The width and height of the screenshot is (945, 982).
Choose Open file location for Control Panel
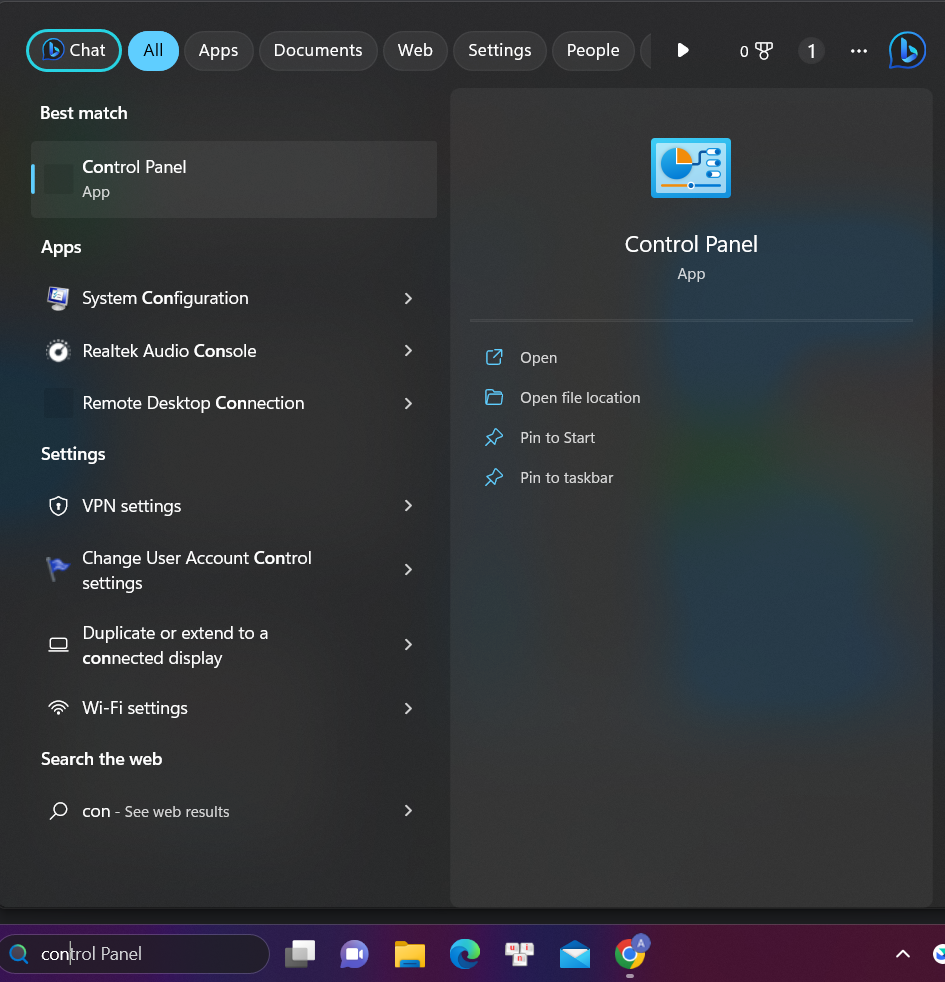[x=580, y=398]
